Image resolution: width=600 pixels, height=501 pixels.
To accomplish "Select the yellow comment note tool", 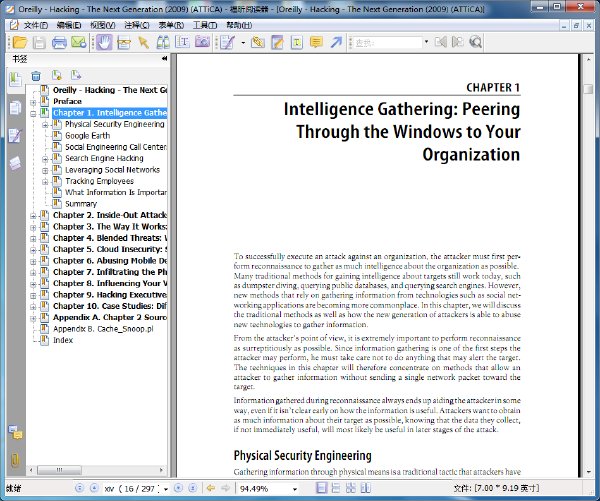I will click(316, 42).
